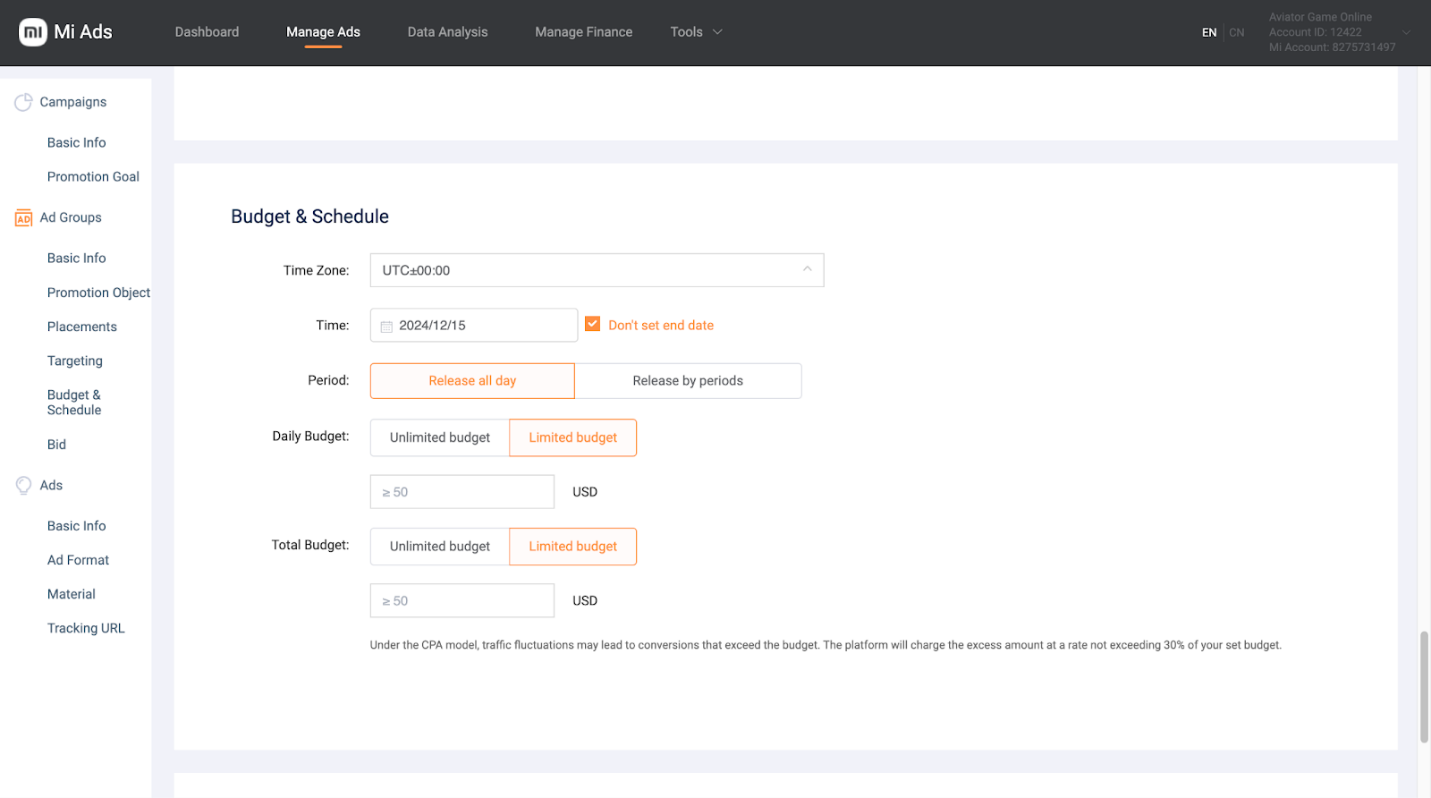Viewport: 1431px width, 798px height.
Task: Click the Mi Ads logo icon
Action: tap(34, 32)
